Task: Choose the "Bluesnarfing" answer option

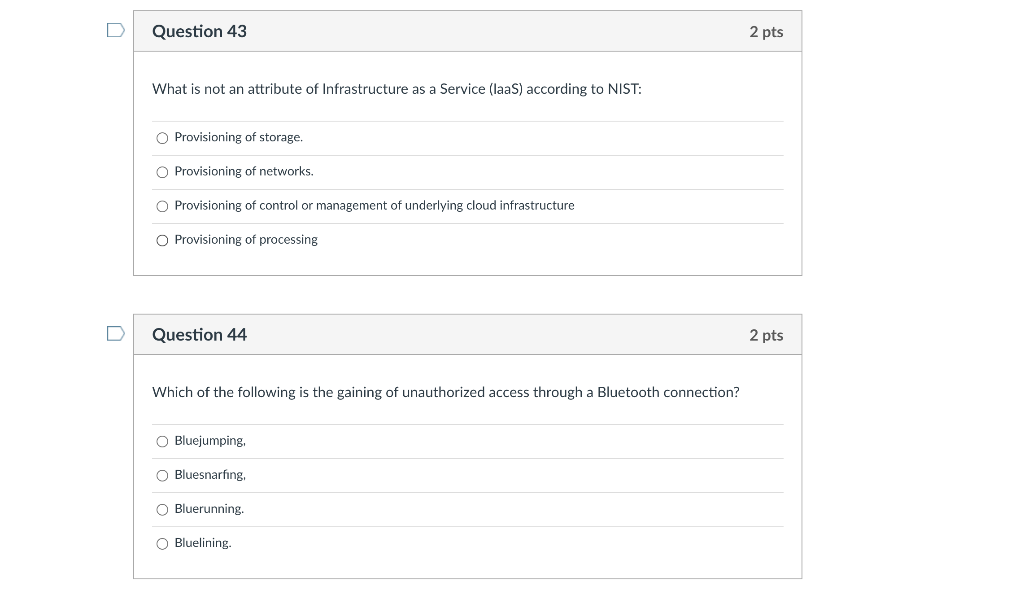Action: pos(162,474)
